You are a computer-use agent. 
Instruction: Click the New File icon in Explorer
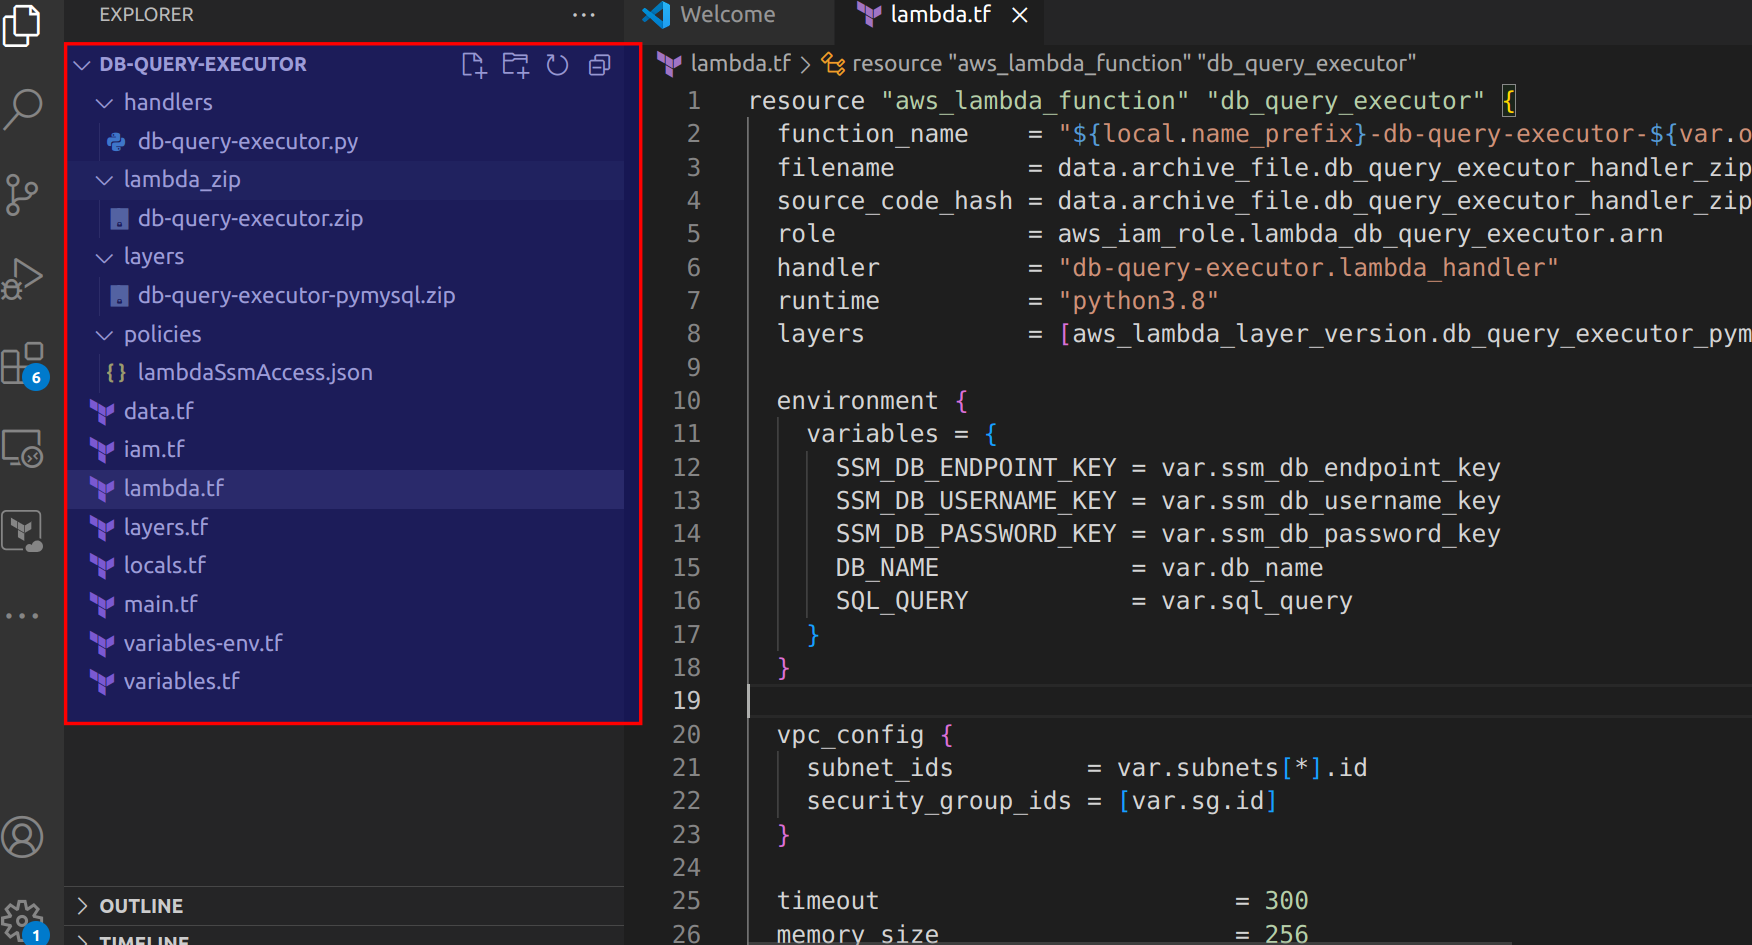click(474, 65)
